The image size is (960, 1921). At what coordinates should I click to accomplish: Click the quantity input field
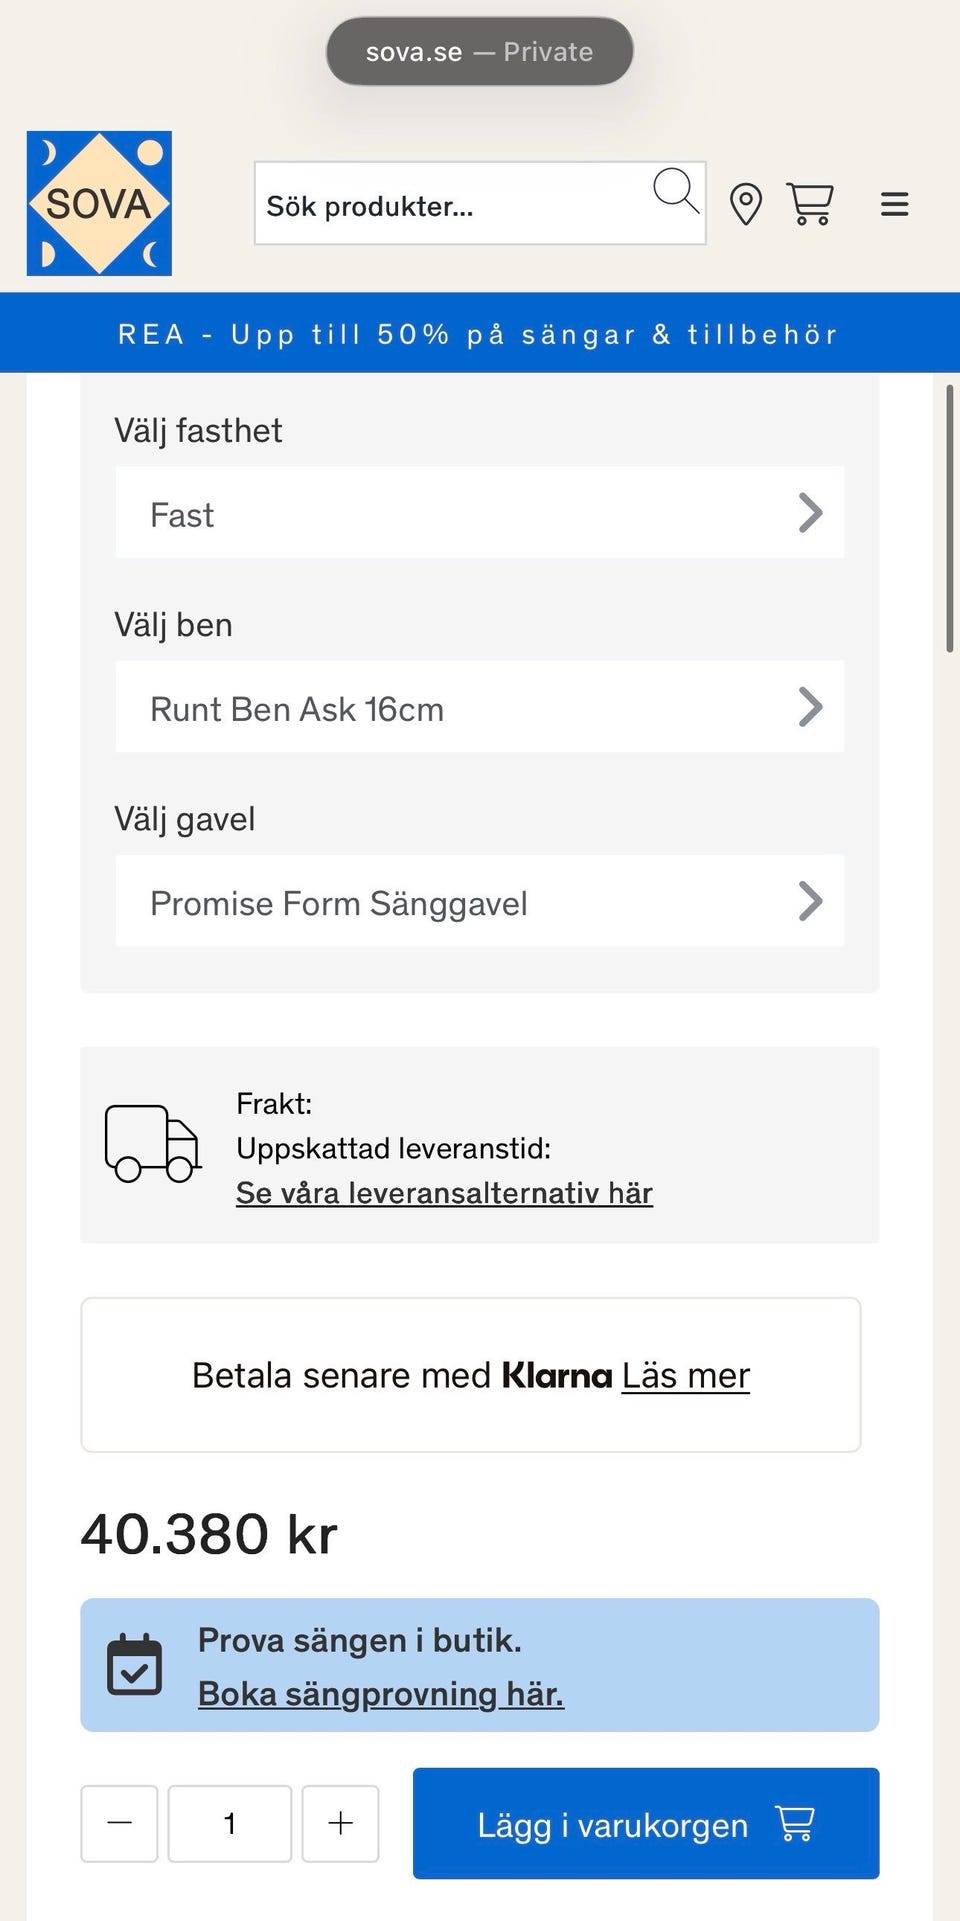point(229,1823)
